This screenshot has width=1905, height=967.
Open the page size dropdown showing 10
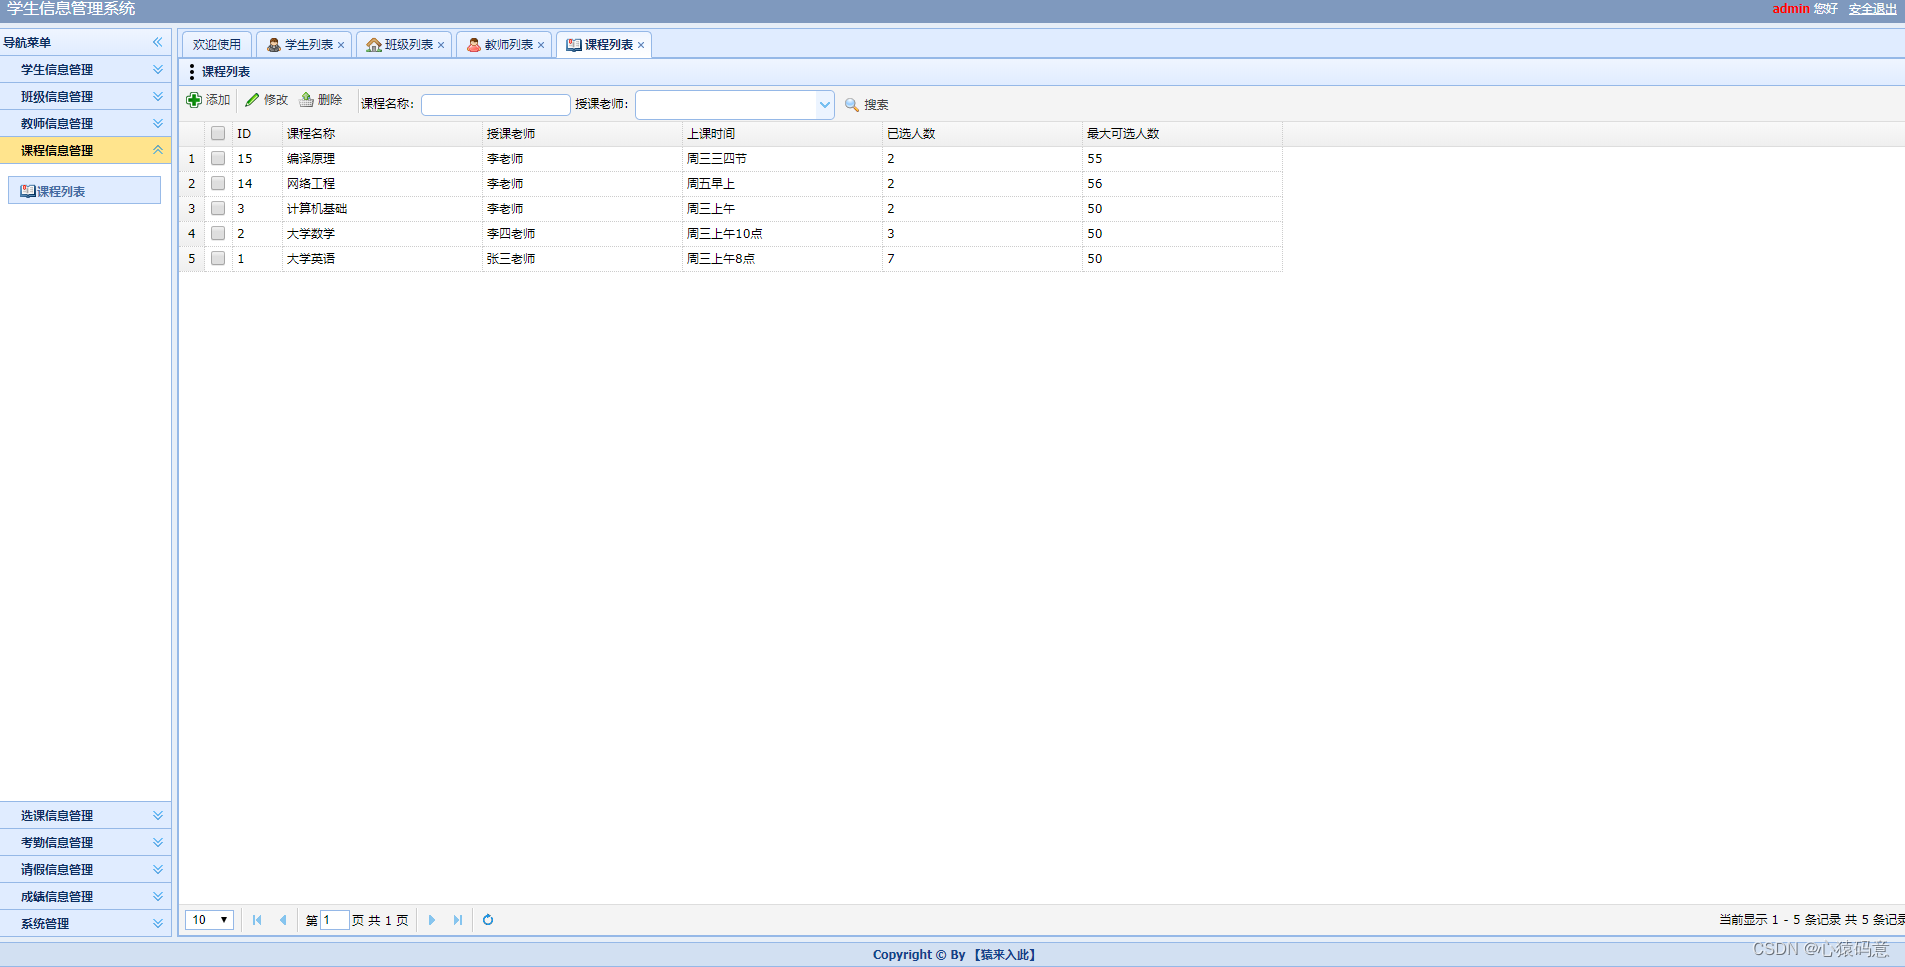click(208, 919)
